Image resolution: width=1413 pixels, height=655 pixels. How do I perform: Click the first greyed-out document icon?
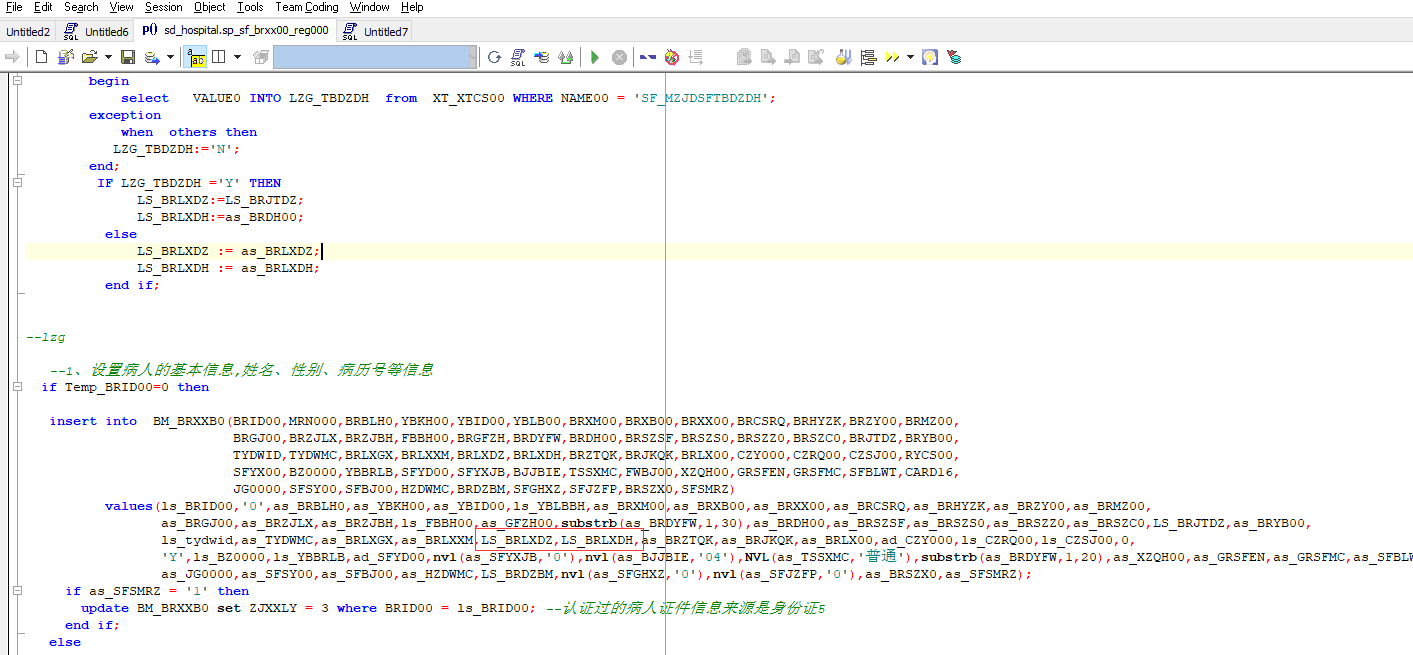coord(744,57)
